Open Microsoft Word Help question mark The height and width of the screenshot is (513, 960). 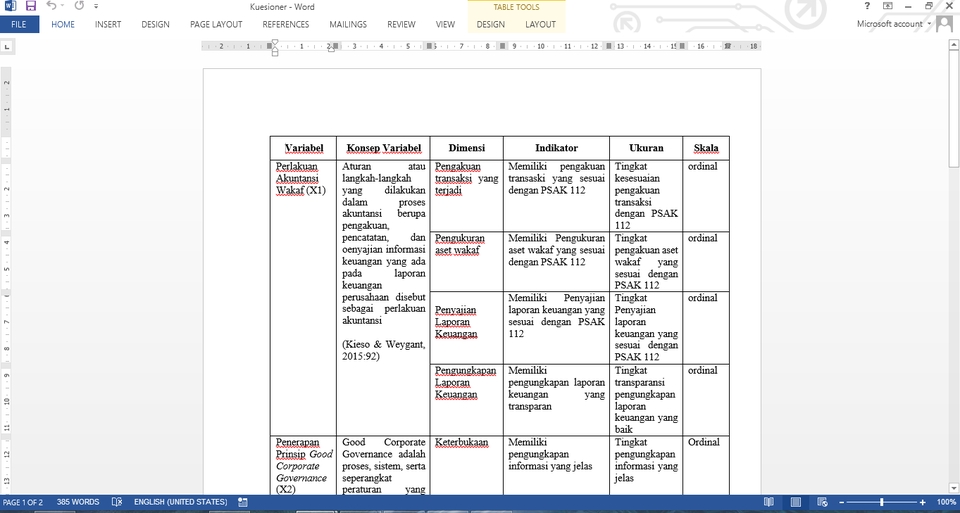[x=867, y=6]
